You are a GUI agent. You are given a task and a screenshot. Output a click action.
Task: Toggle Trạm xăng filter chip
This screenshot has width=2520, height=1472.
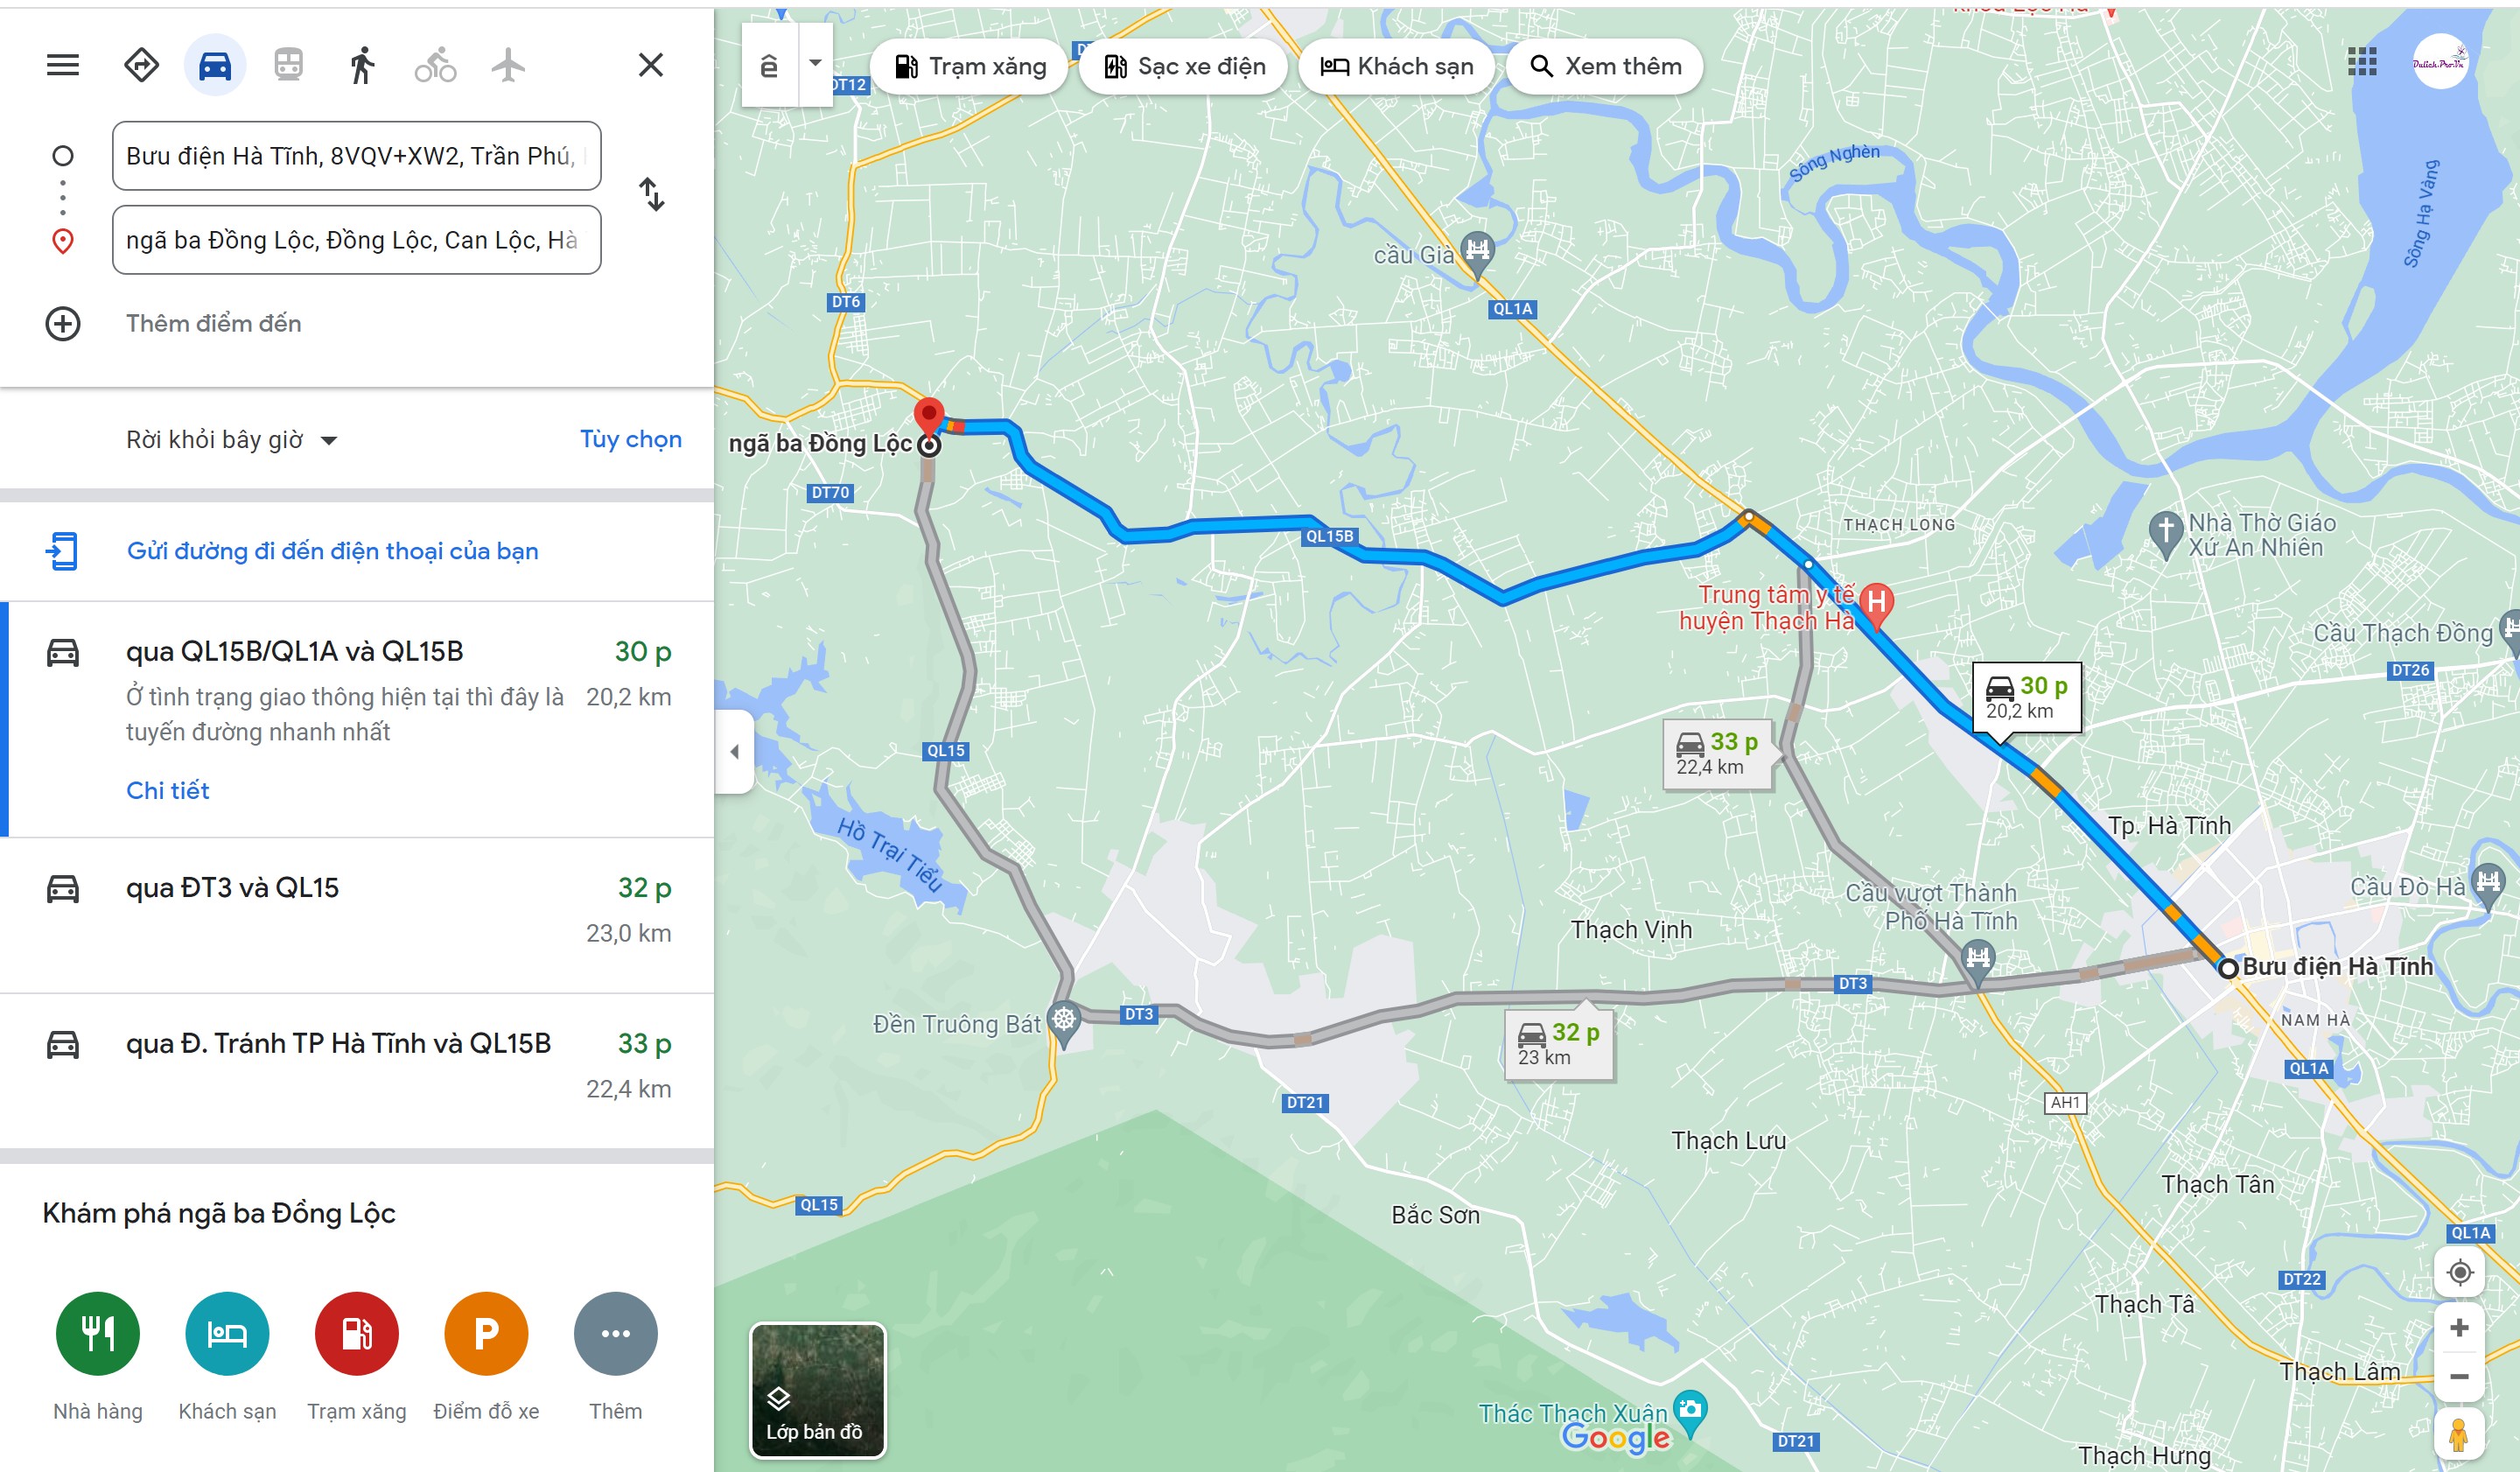(x=969, y=66)
